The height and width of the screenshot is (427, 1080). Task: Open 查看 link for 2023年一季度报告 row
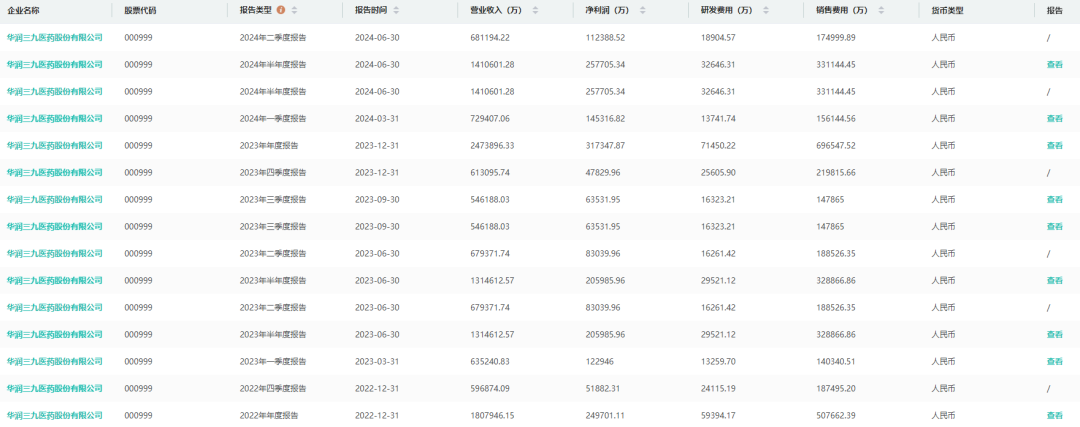click(1055, 361)
